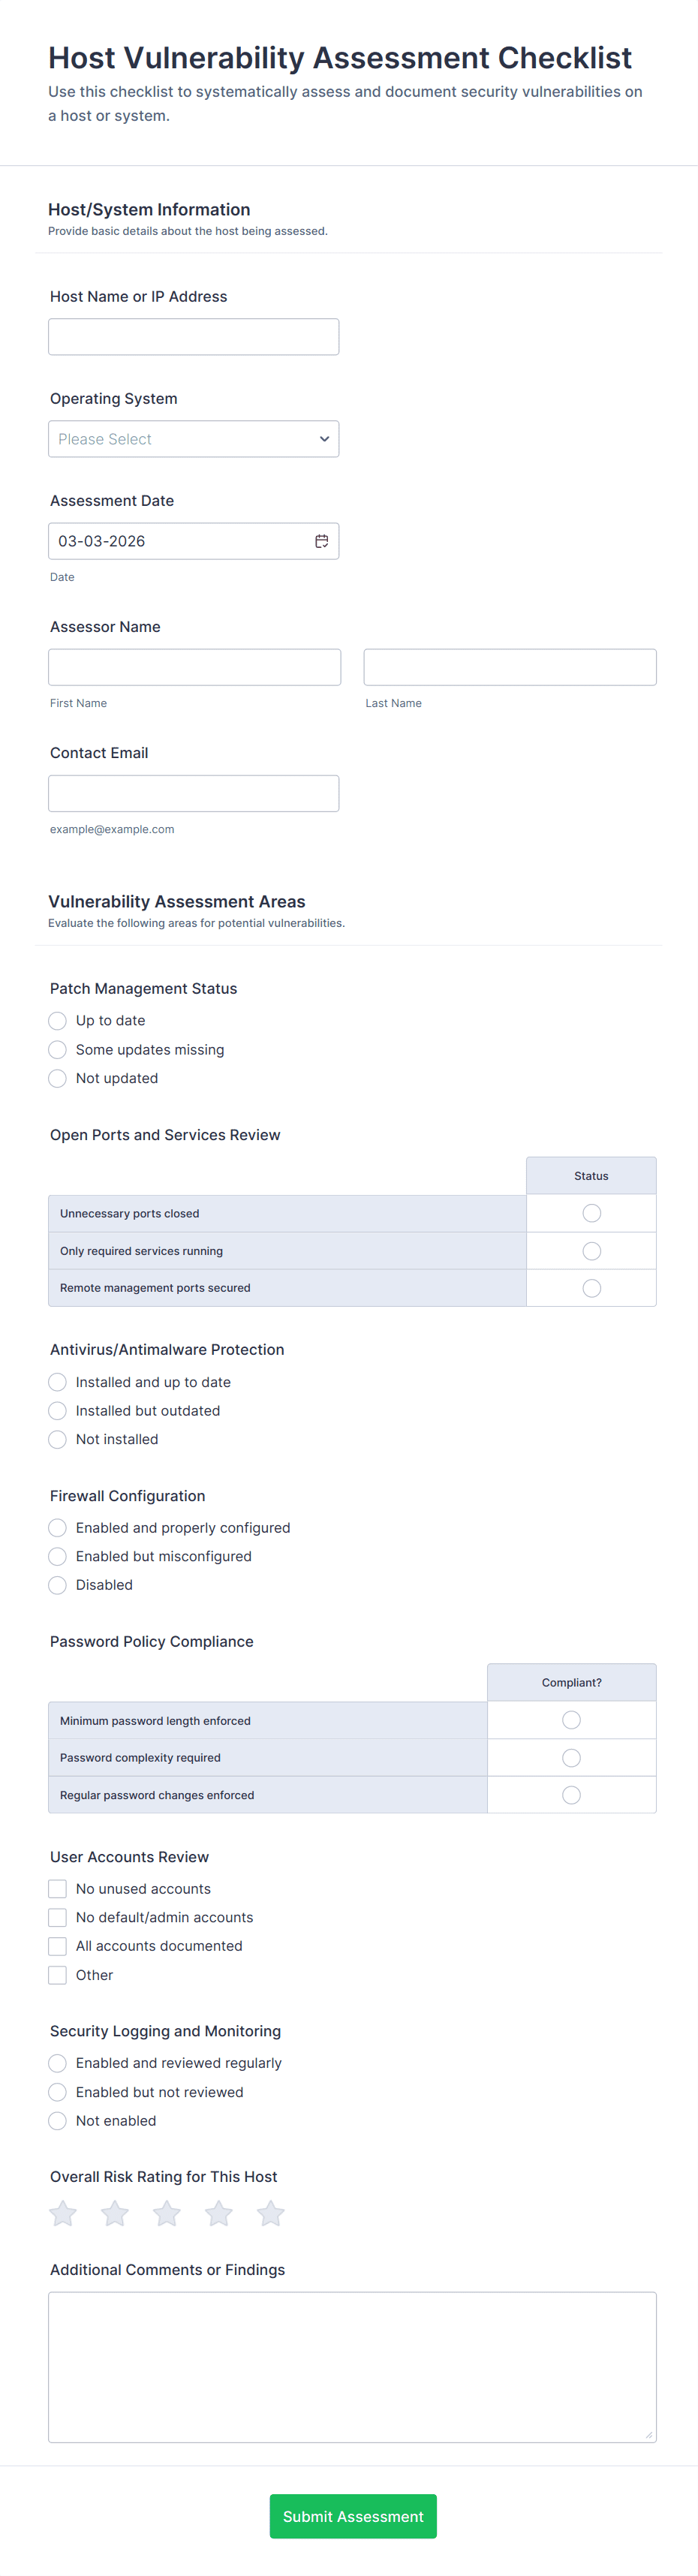Open the Operating System dropdown

tap(193, 439)
